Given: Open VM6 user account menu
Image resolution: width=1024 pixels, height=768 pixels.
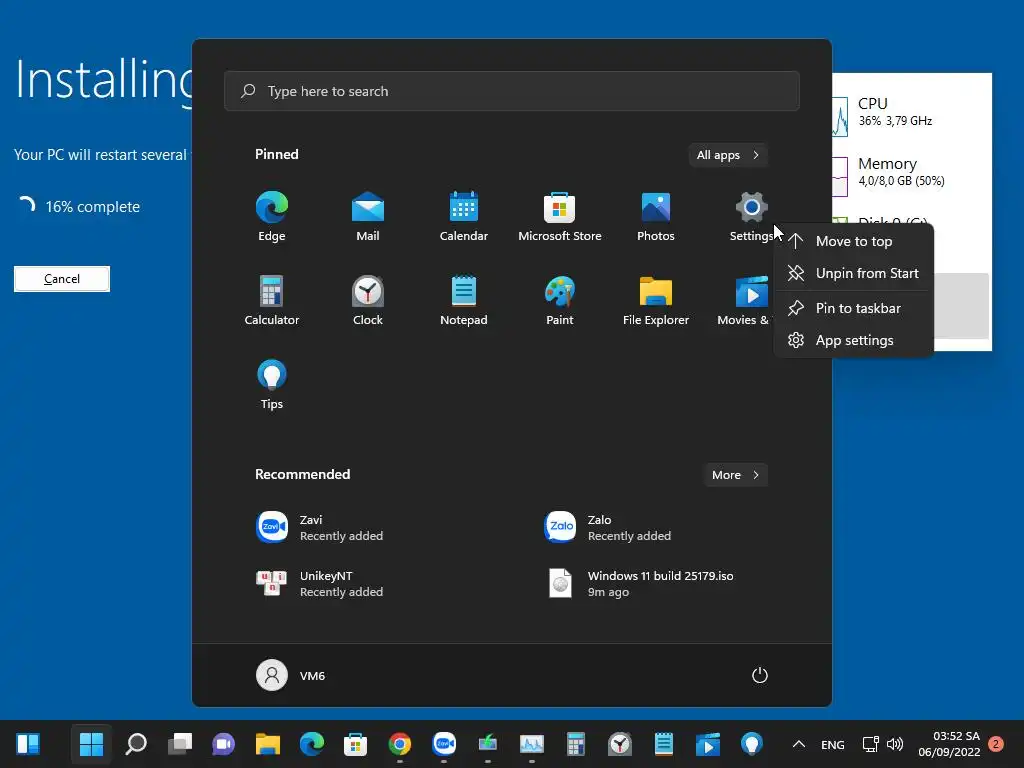Looking at the screenshot, I should click(291, 675).
